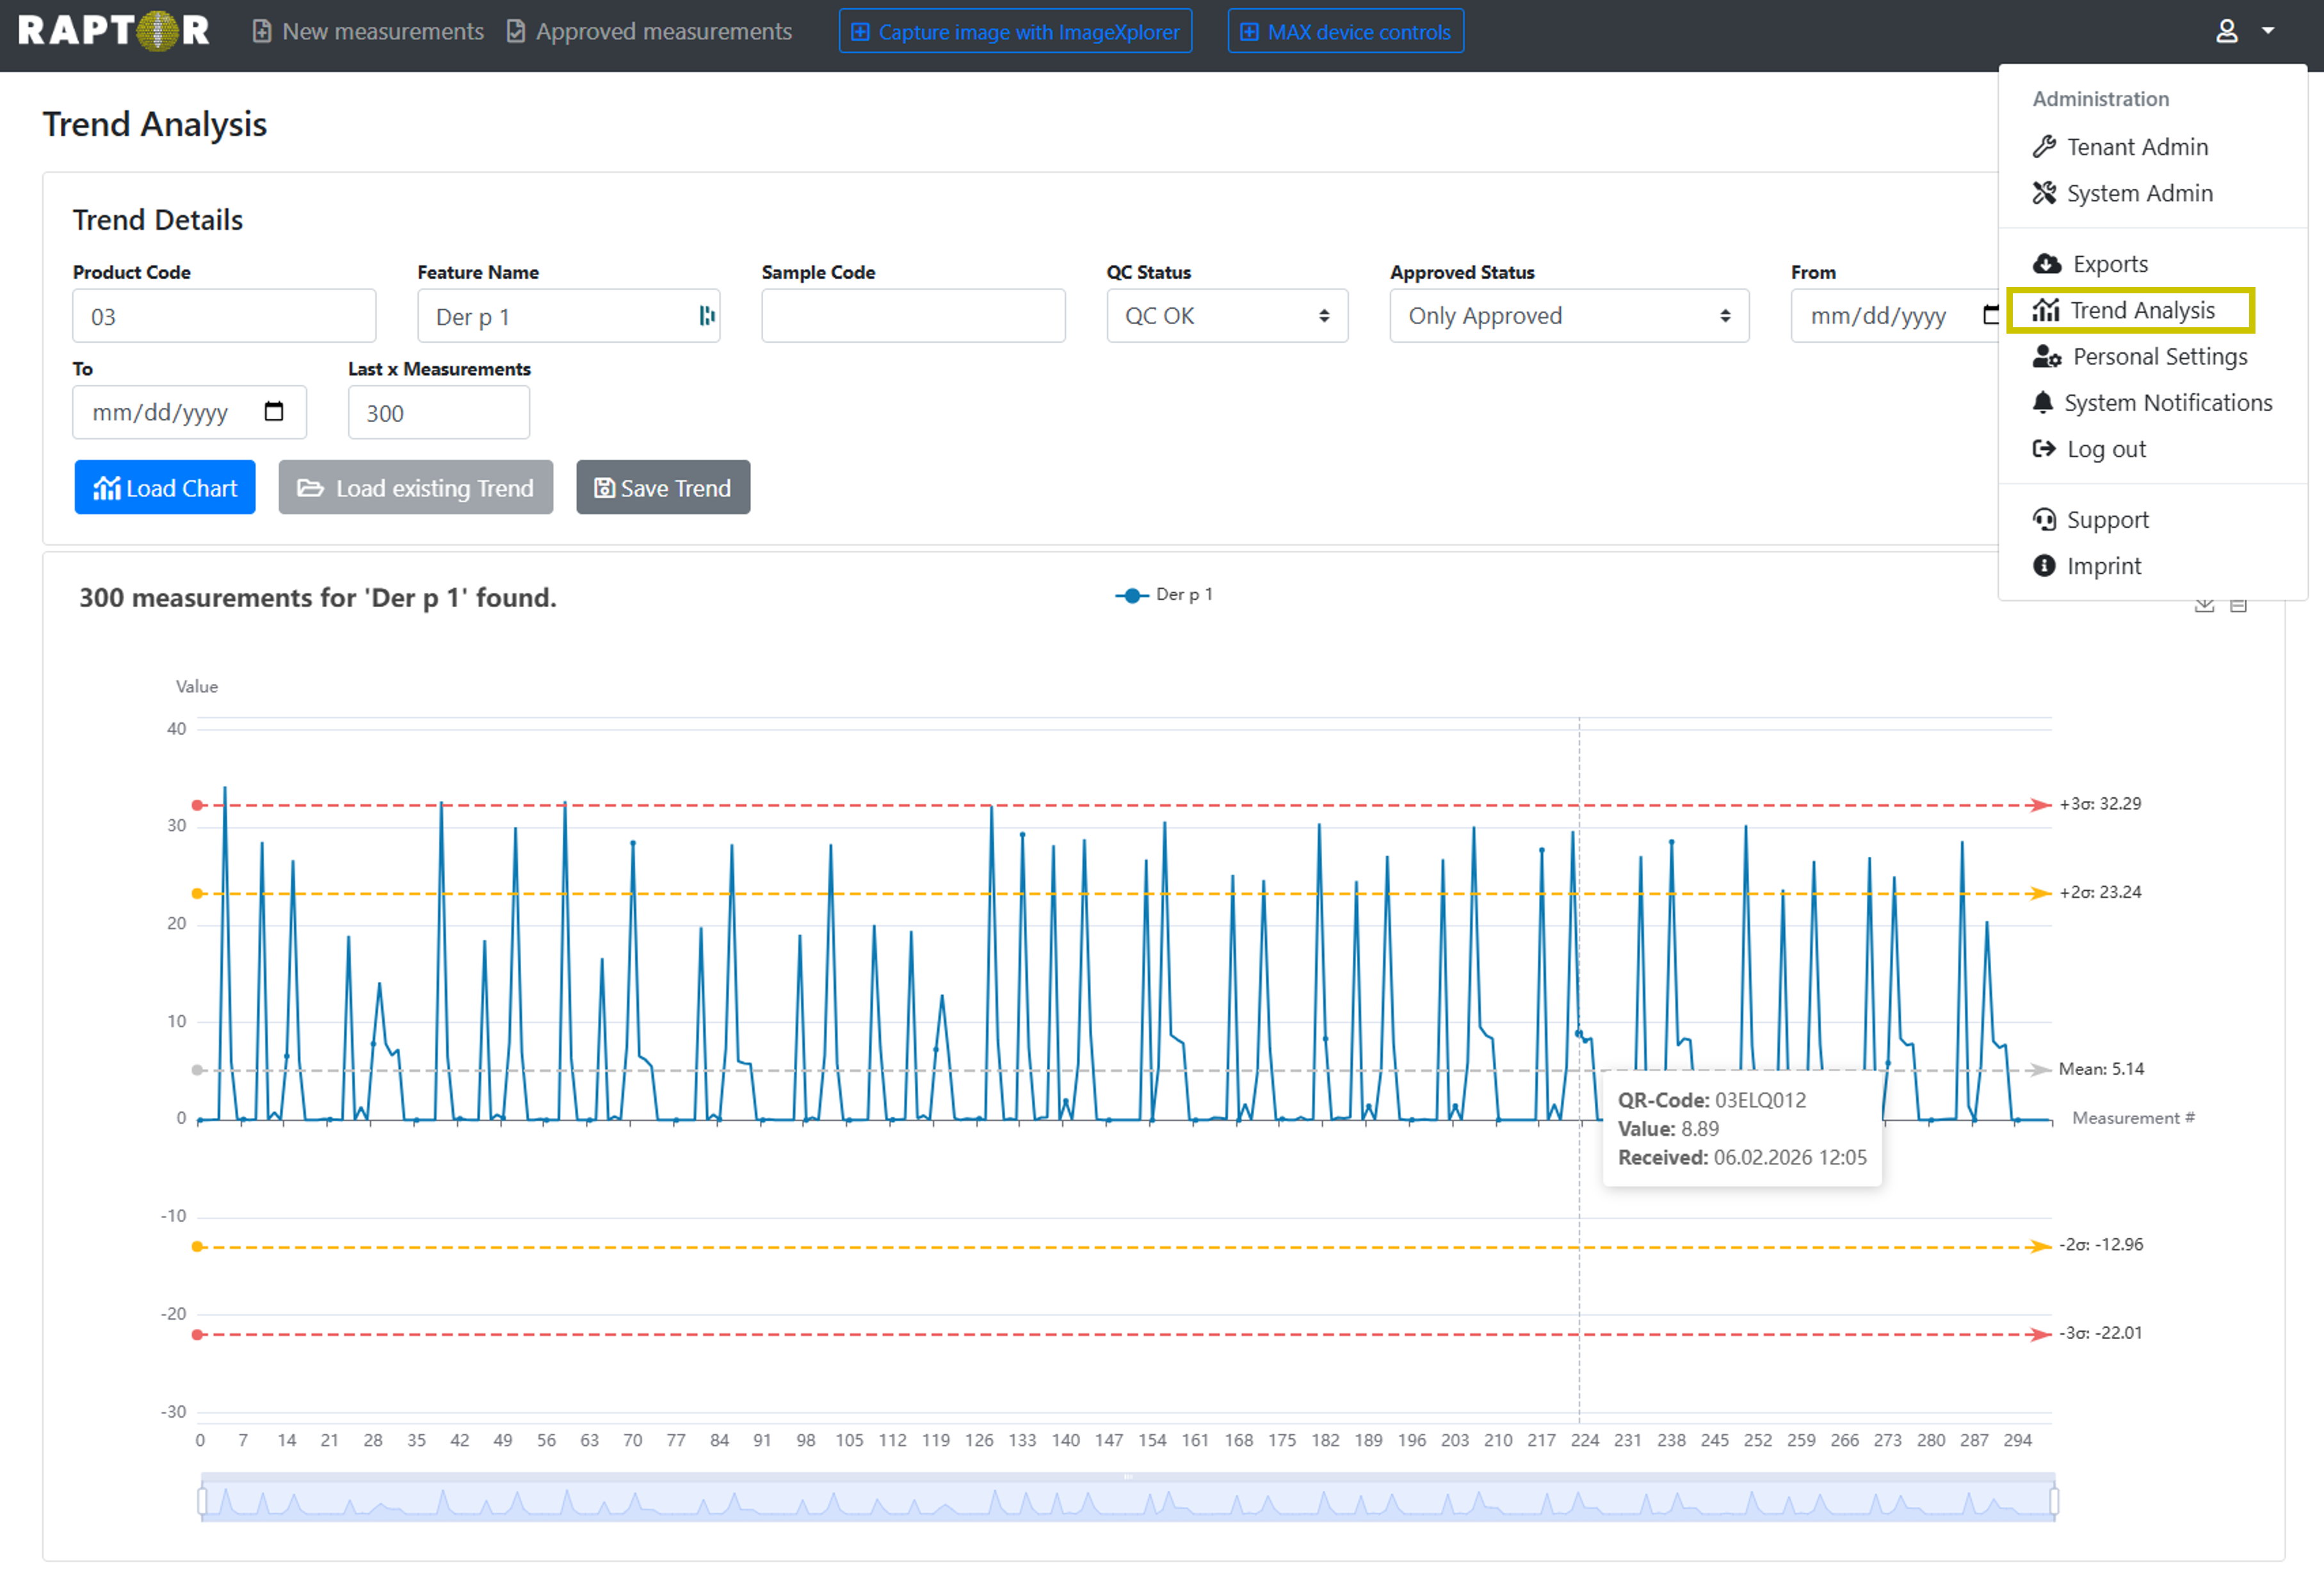The image size is (2324, 1585).
Task: Expand the QC Status dropdown
Action: click(x=1226, y=316)
